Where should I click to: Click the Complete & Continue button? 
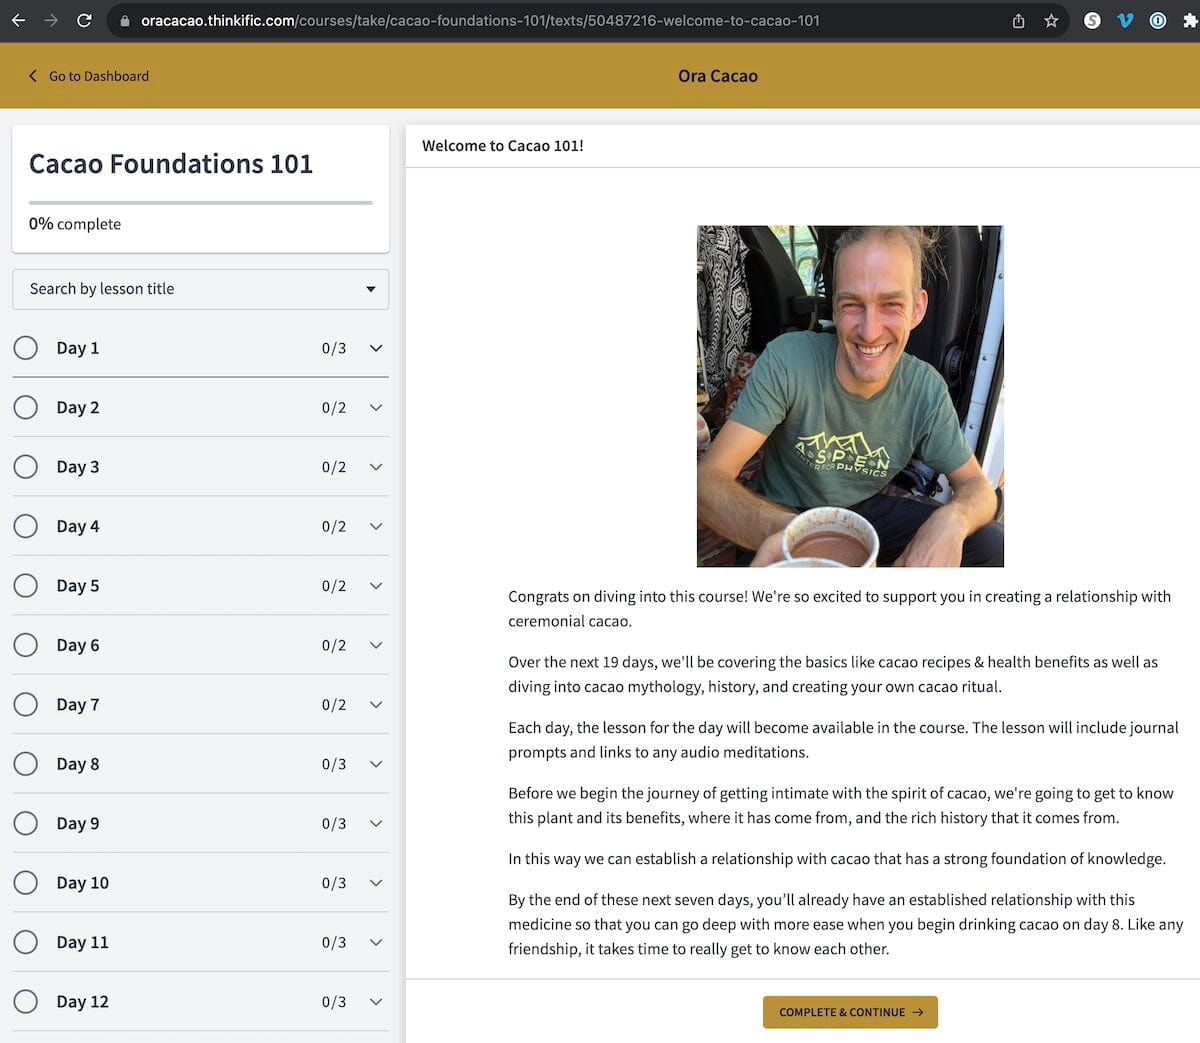(x=850, y=1012)
